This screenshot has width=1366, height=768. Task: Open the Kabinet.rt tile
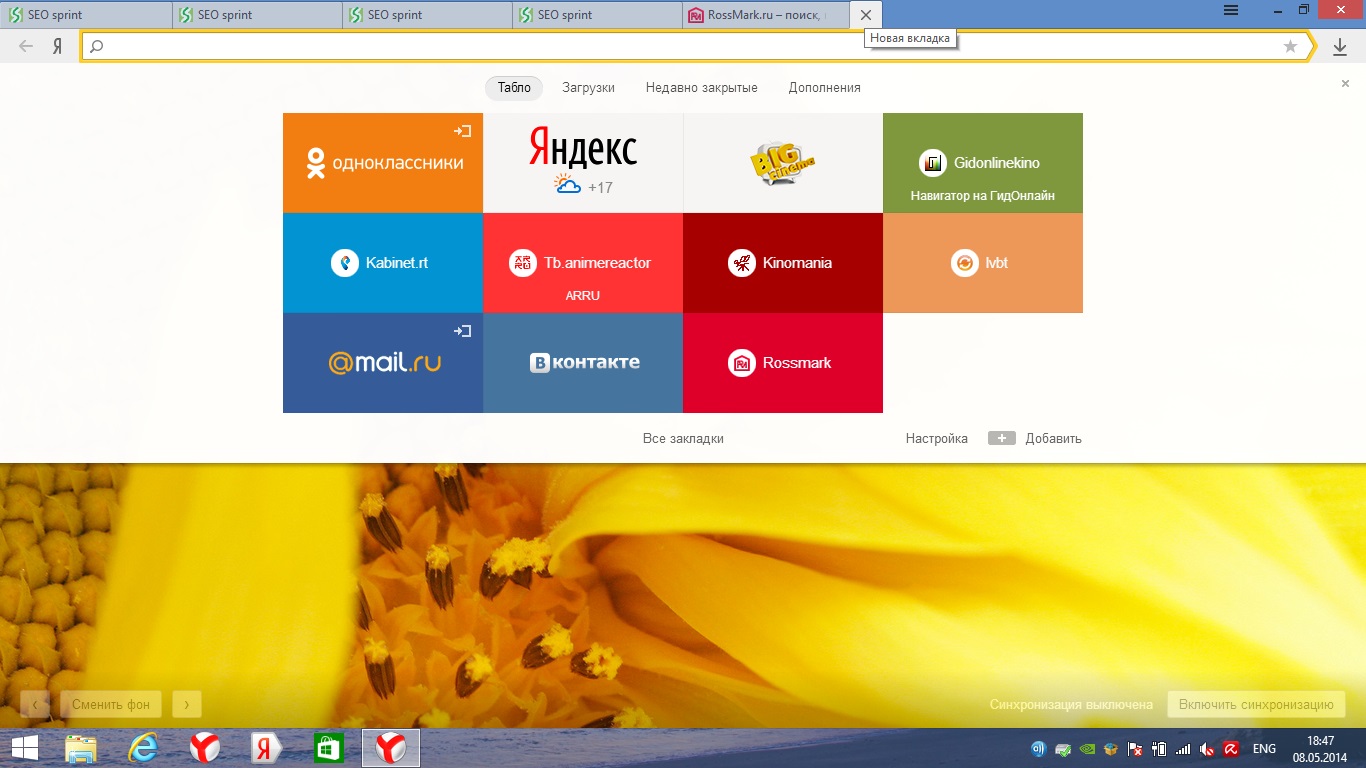coord(383,263)
